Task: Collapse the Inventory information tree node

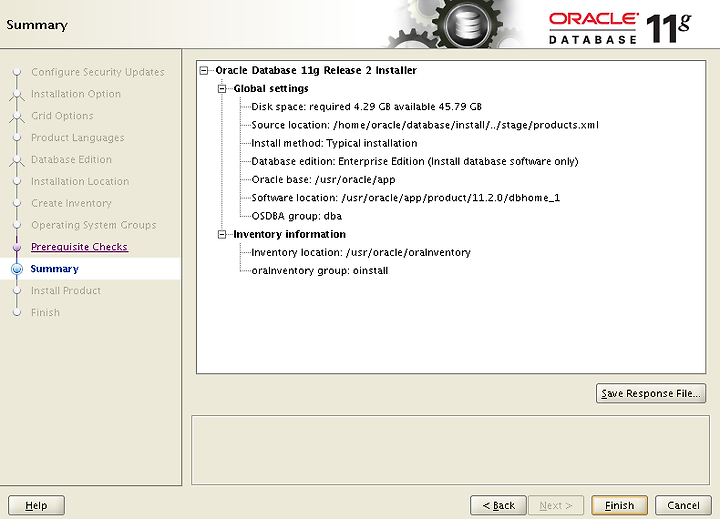Action: pos(222,234)
